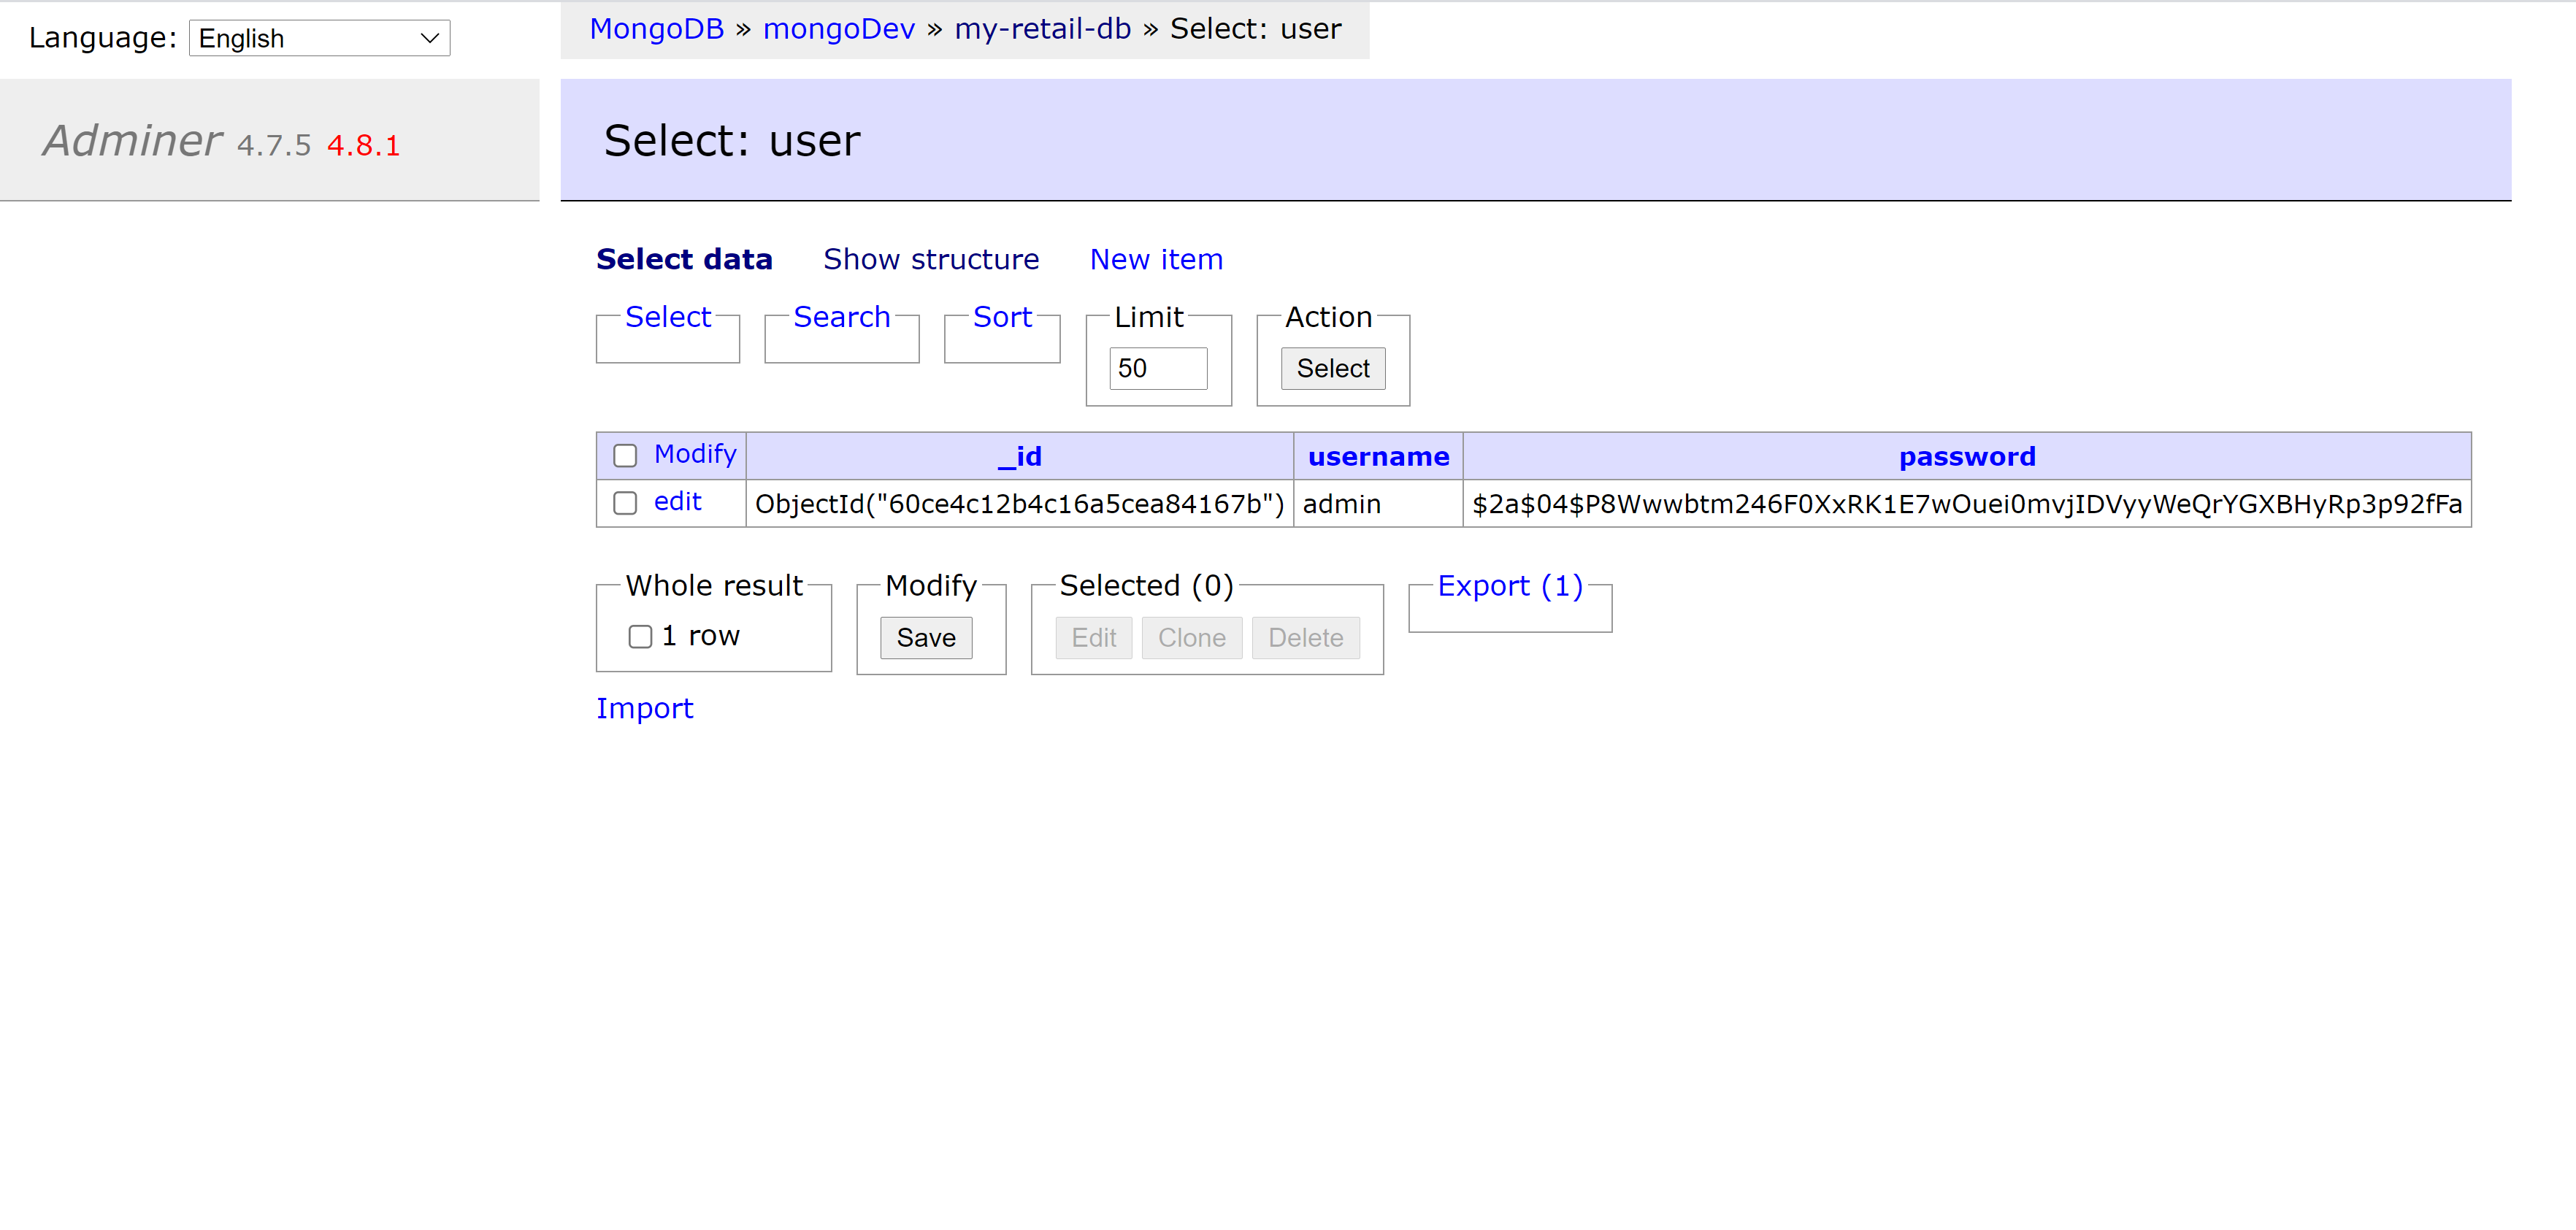Click the New item creation icon
Viewport: 2576px width, 1230px height.
(1157, 259)
